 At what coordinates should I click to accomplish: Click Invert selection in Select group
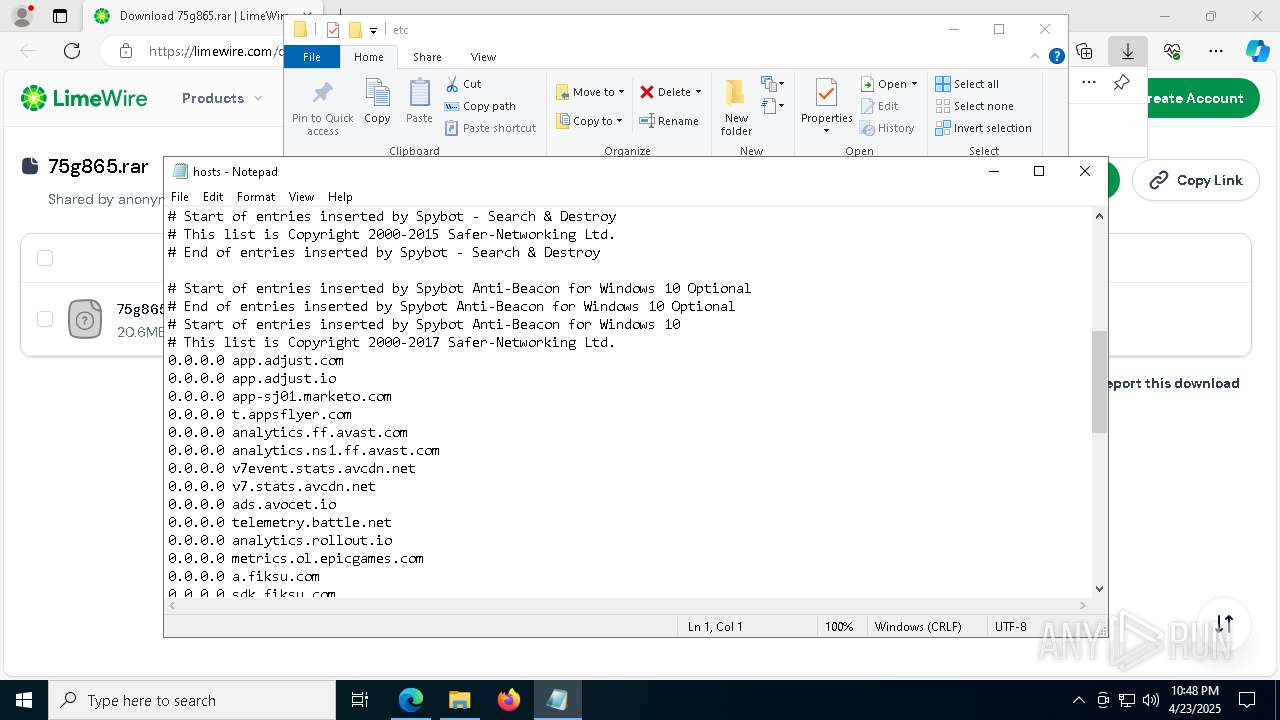click(x=983, y=128)
